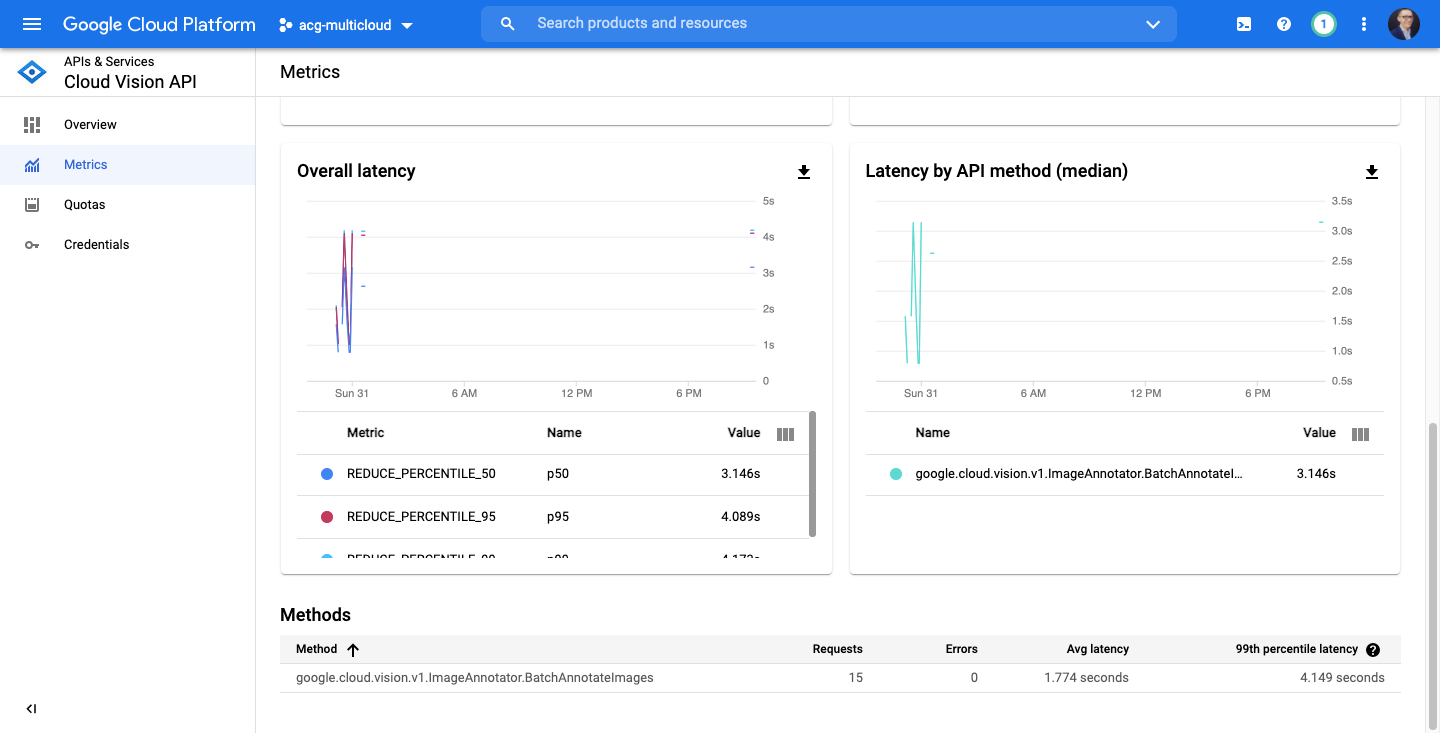Click the Overview dashboard icon
The height and width of the screenshot is (733, 1440).
point(32,125)
